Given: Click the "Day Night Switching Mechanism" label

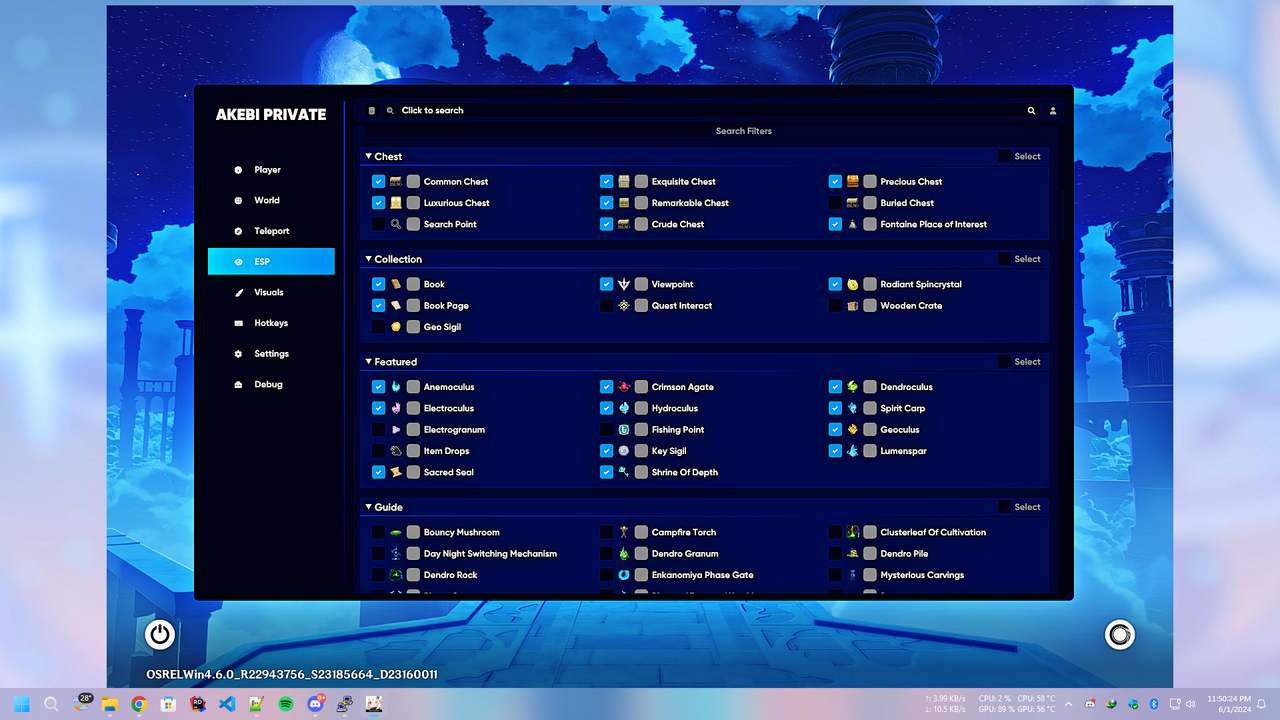Looking at the screenshot, I should pos(490,554).
